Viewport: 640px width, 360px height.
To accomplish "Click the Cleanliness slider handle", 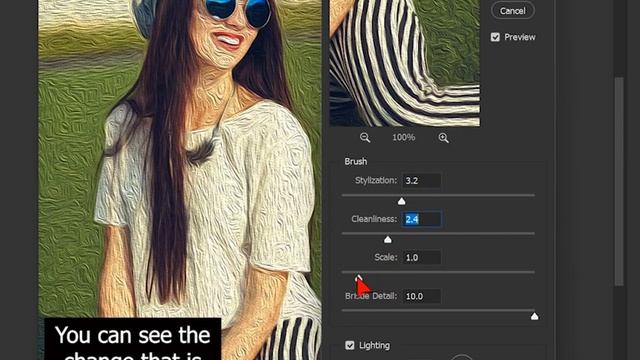I will tap(388, 240).
